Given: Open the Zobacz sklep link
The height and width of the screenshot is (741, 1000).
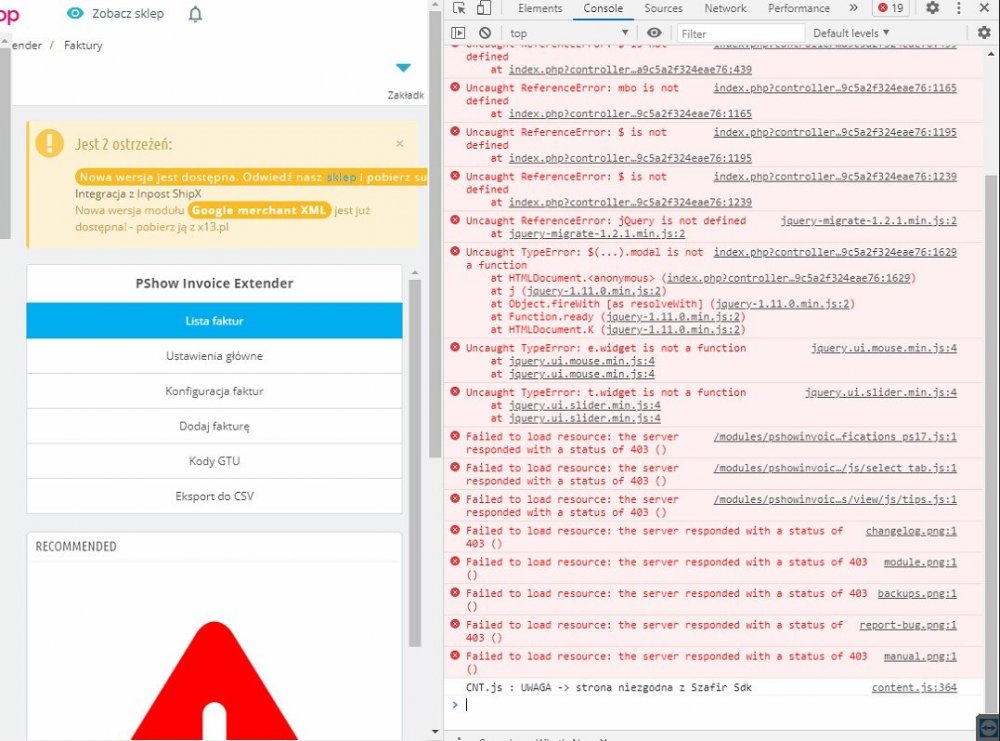Looking at the screenshot, I should click(x=128, y=13).
